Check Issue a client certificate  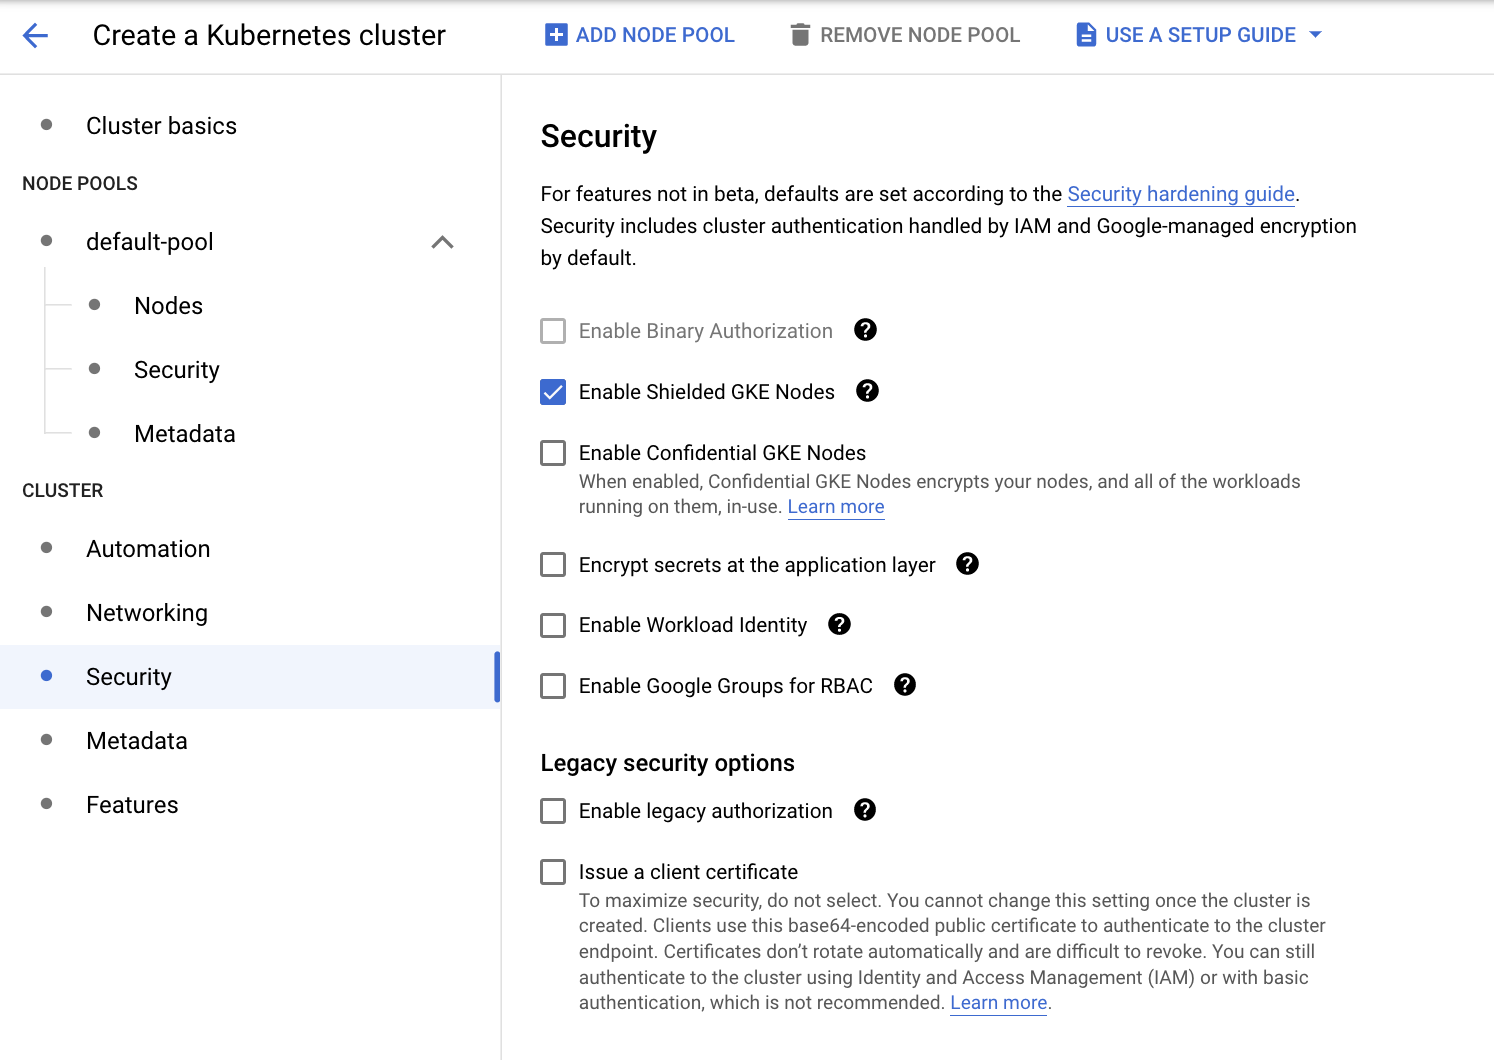click(553, 872)
